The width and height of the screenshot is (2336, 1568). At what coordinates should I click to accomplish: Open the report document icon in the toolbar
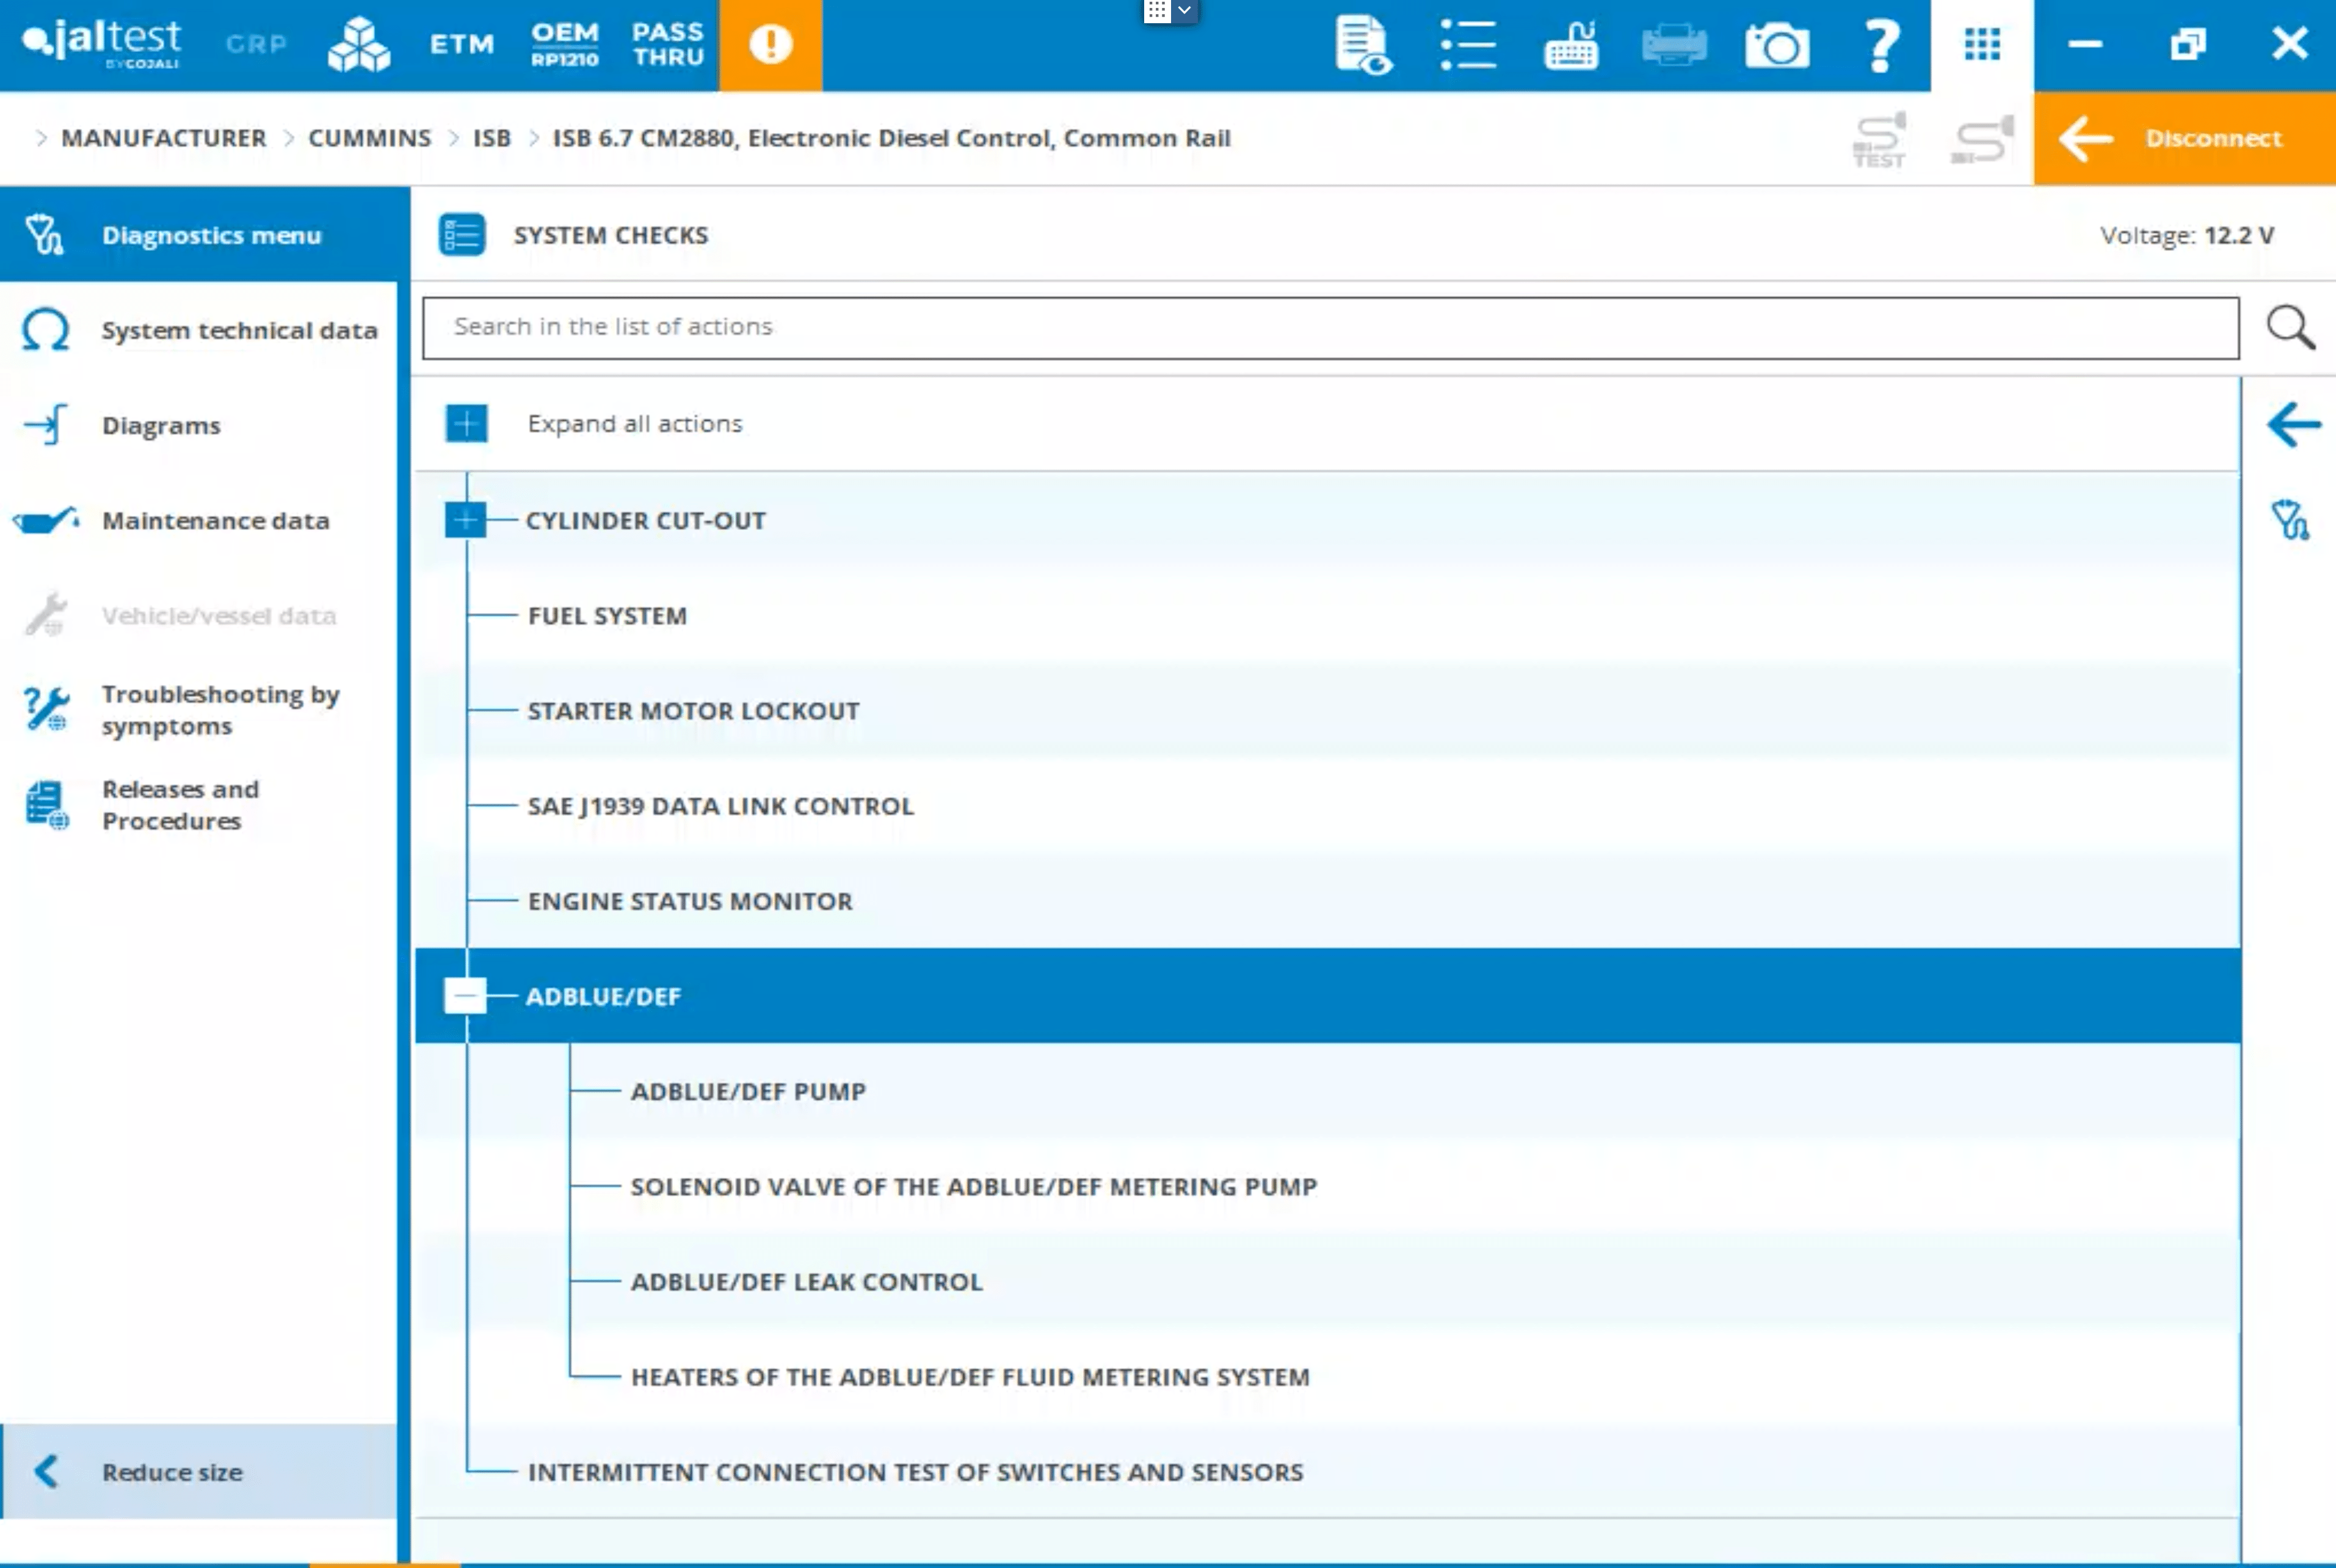click(1362, 45)
